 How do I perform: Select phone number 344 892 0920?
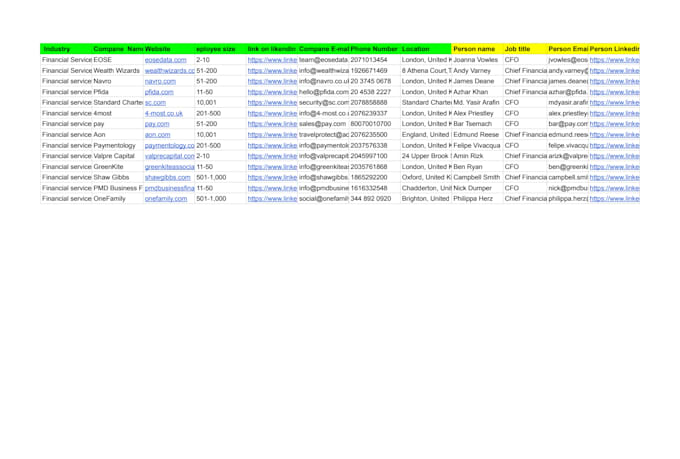pyautogui.click(x=375, y=199)
